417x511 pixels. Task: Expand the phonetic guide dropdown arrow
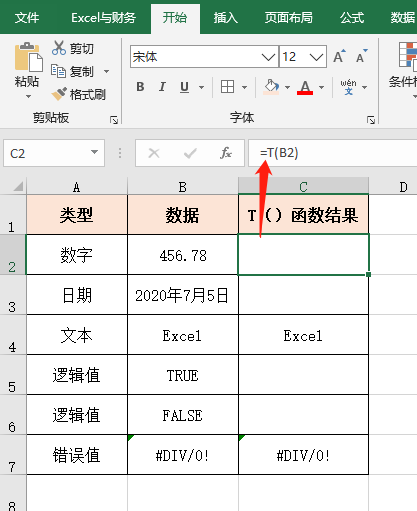coord(364,87)
